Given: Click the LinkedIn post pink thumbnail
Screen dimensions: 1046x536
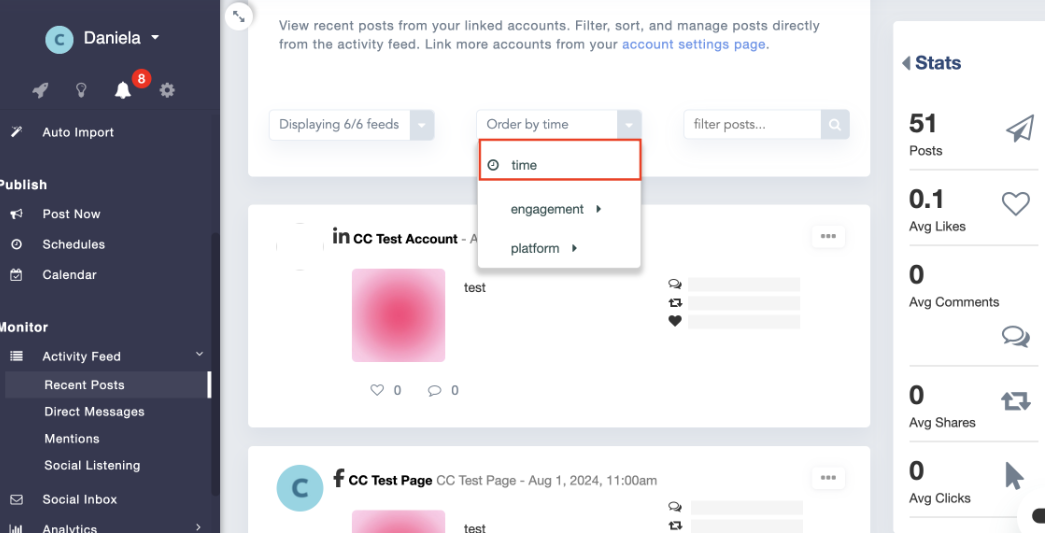Looking at the screenshot, I should pos(398,315).
